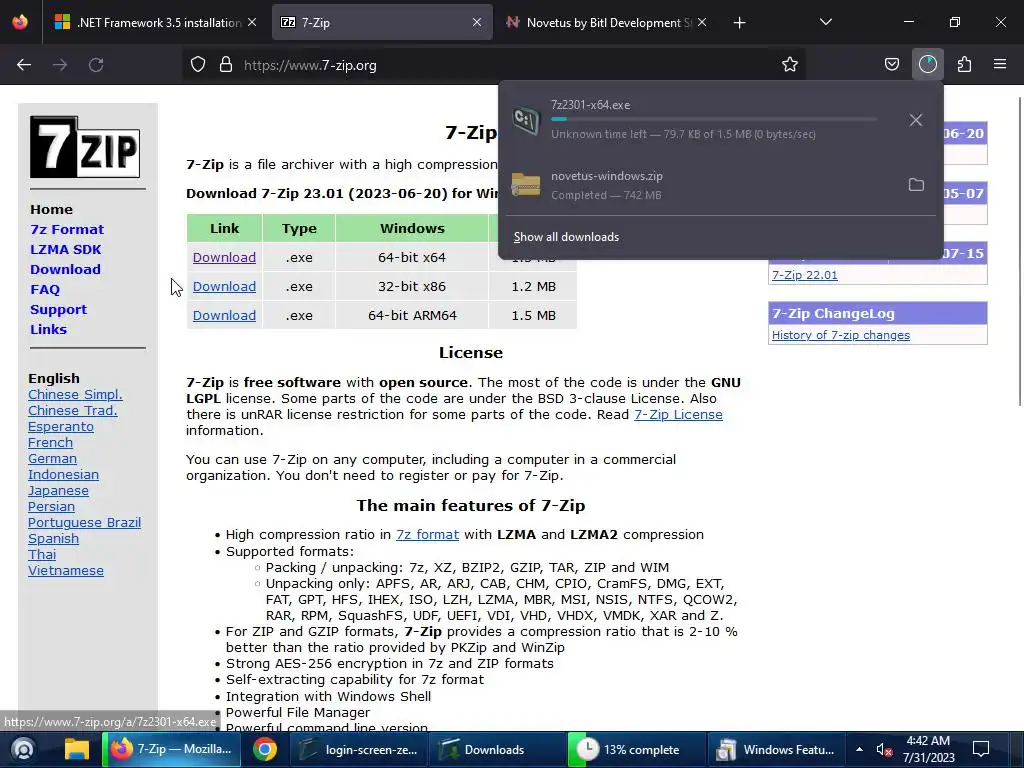The width and height of the screenshot is (1024, 768).
Task: Click the page vertical scrollbar
Action: 1019,251
